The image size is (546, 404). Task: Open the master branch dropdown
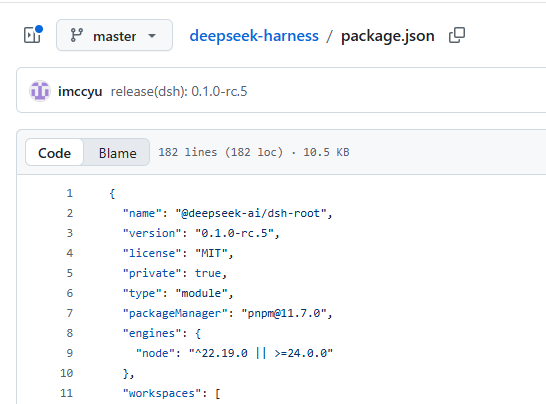click(x=114, y=35)
